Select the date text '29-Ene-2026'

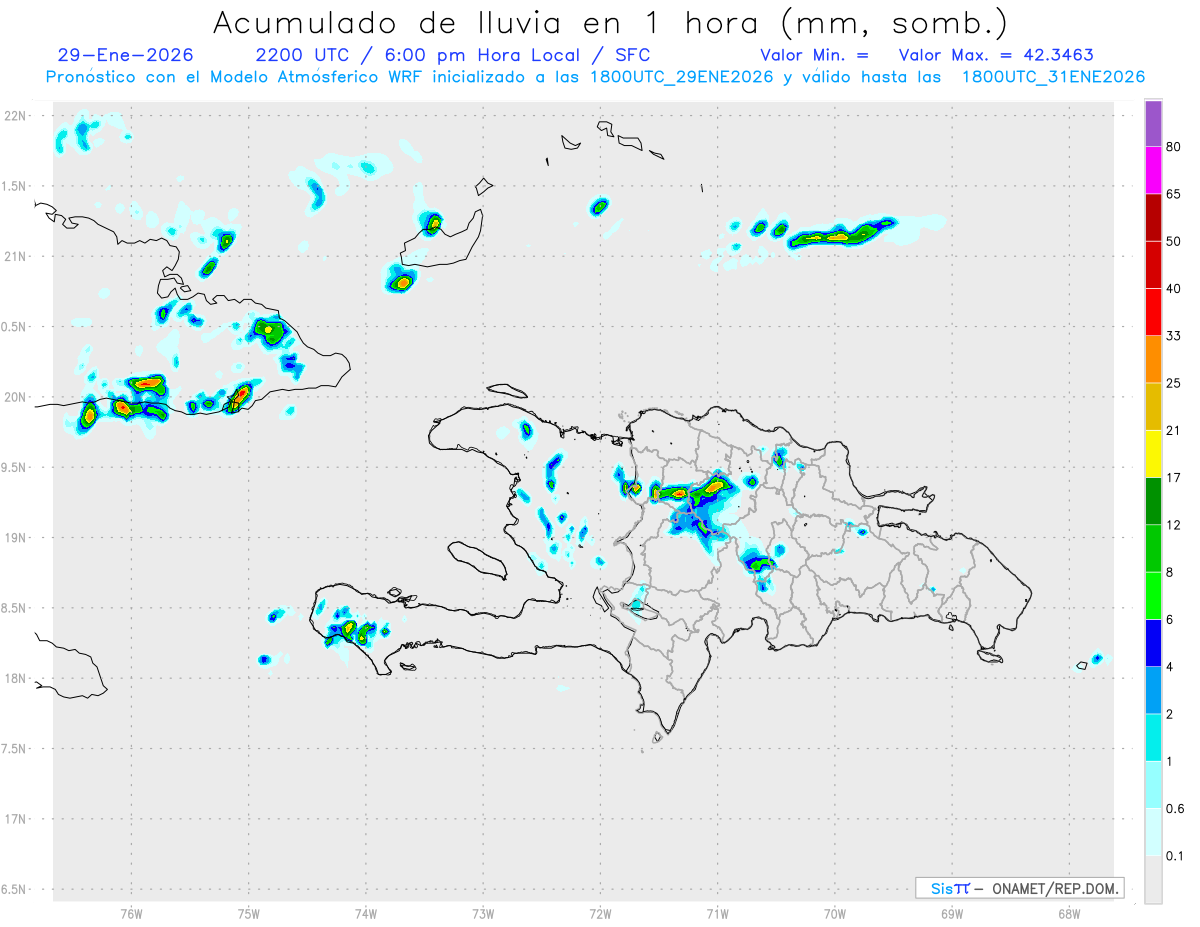tap(126, 55)
